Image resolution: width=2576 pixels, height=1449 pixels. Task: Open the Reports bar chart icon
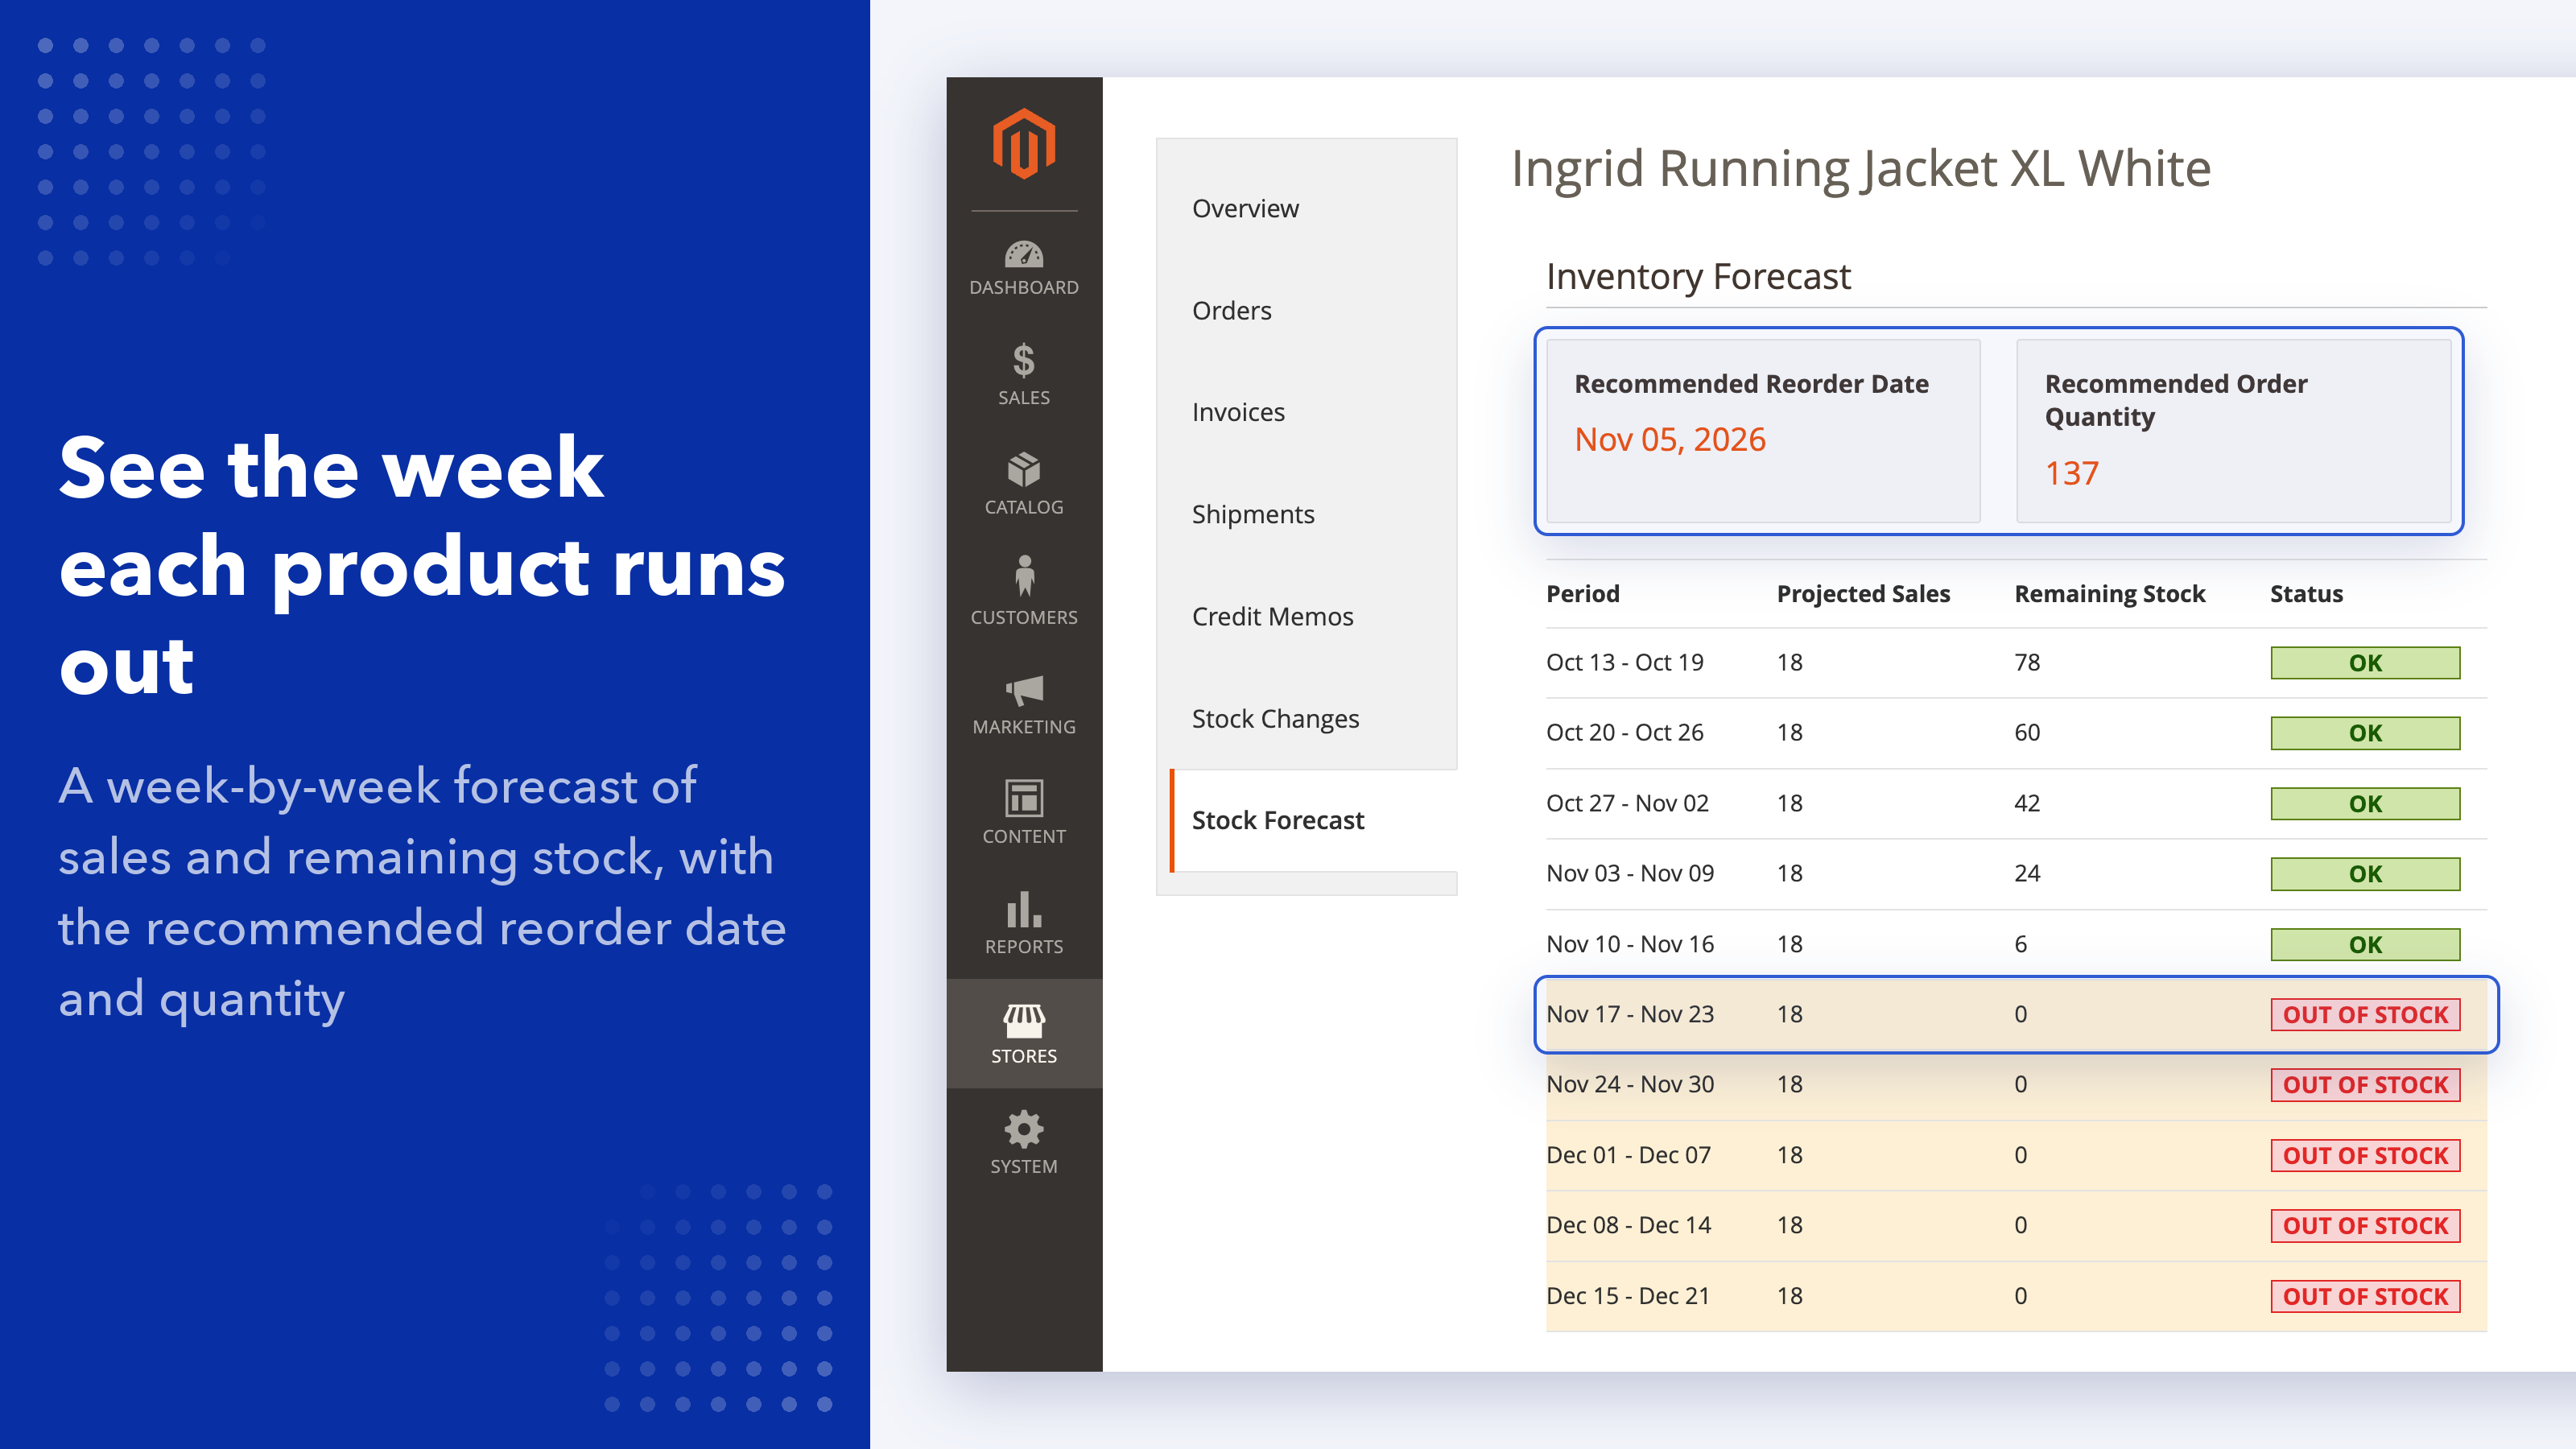pos(1023,909)
